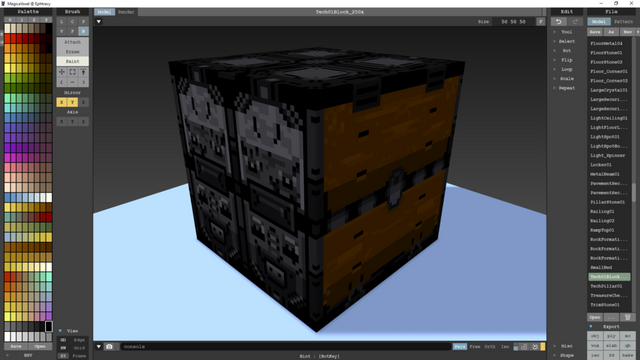
Task: Collapse the View section triangle
Action: 60,331
